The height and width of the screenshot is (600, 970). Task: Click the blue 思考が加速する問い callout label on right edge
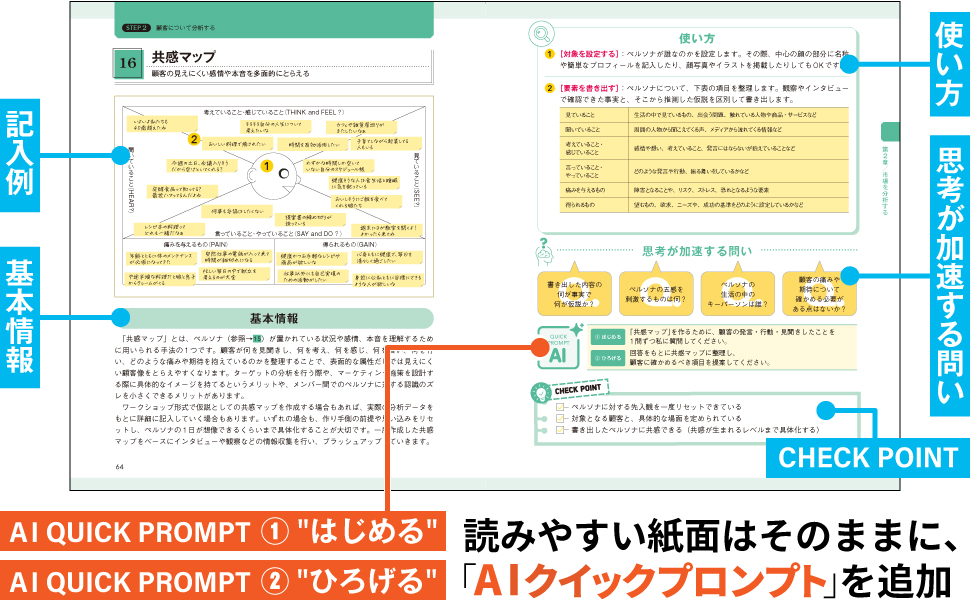click(950, 276)
